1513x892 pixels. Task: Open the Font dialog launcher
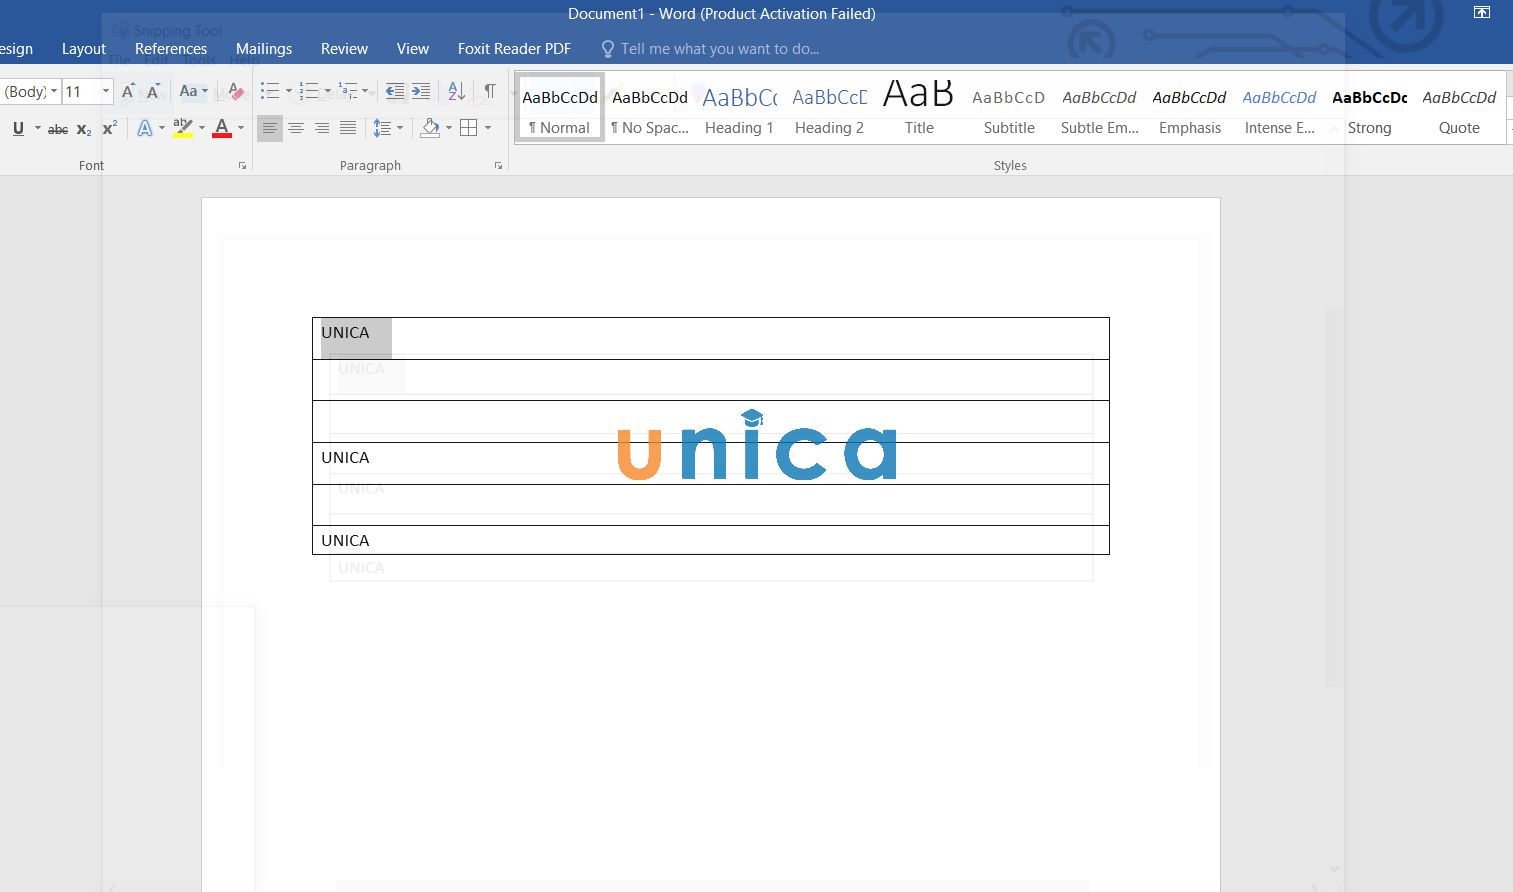tap(242, 166)
